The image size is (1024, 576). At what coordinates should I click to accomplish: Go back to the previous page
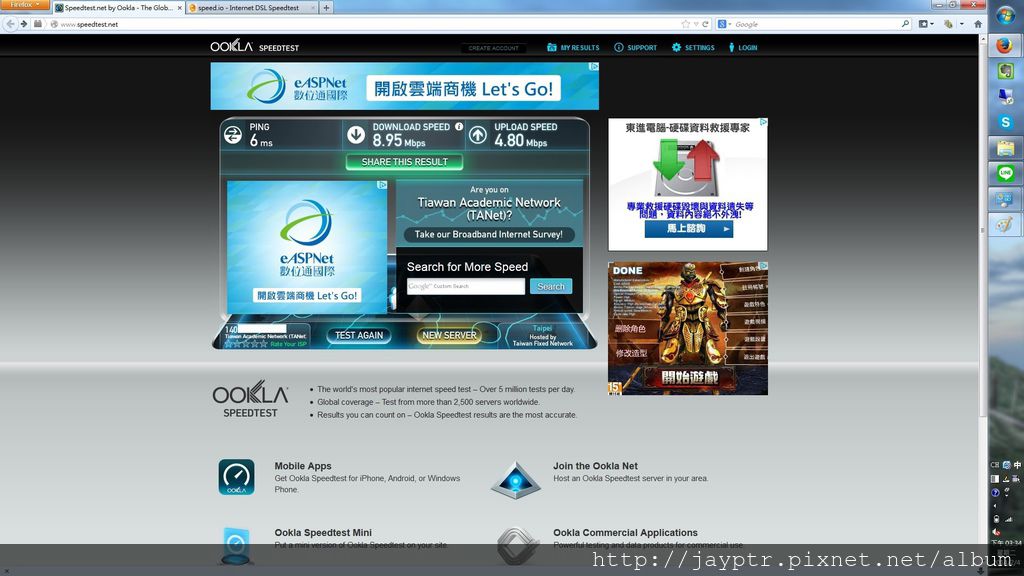(x=10, y=24)
